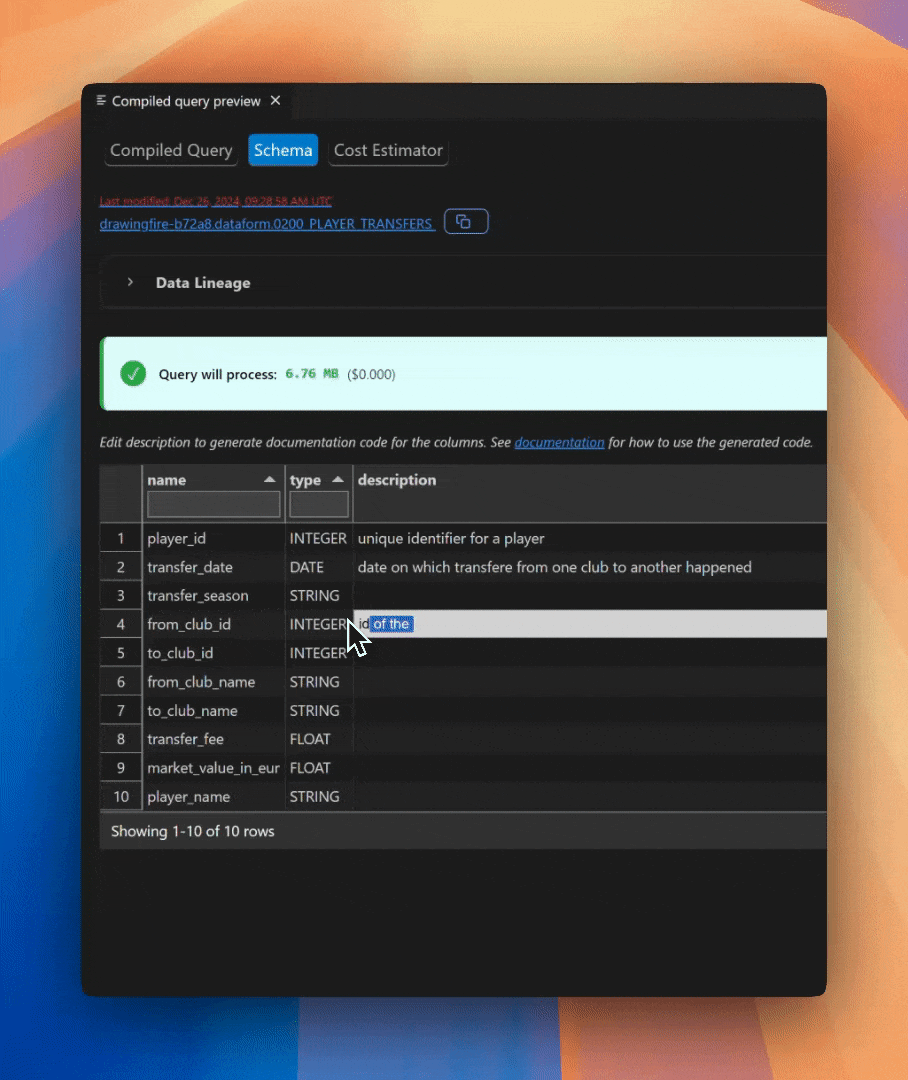
Task: Open the PLAYER_TRANSFERS table link
Action: tap(266, 223)
